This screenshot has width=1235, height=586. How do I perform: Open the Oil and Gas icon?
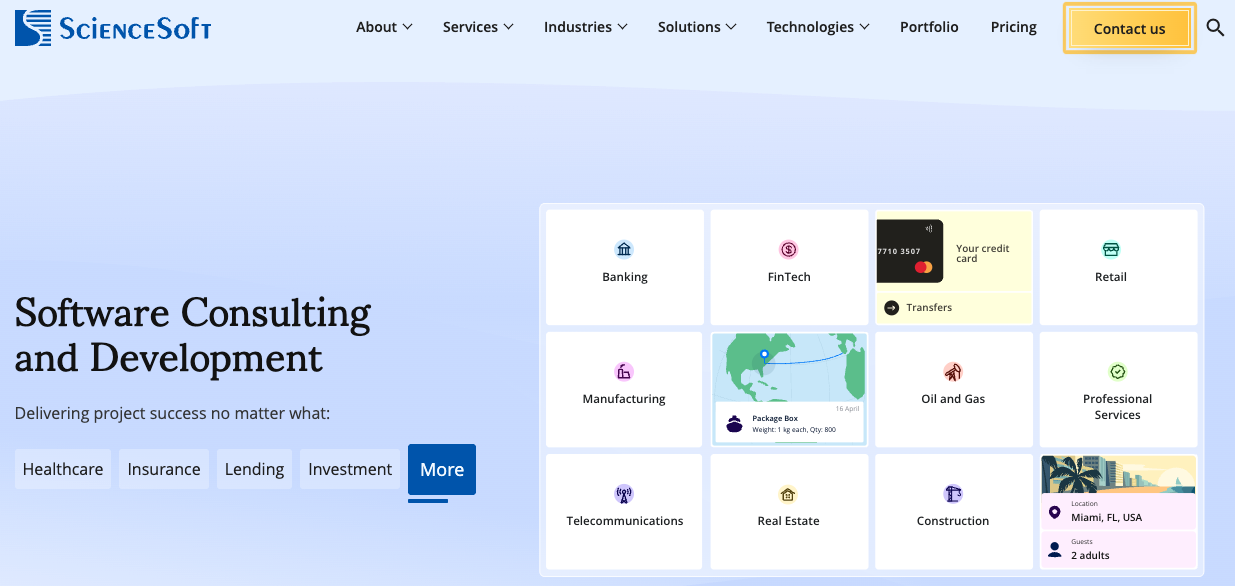(953, 372)
